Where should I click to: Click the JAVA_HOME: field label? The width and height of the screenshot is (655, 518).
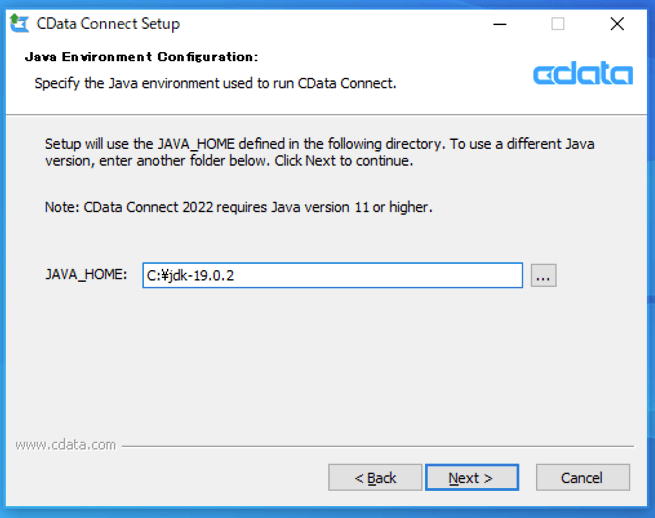[x=86, y=275]
